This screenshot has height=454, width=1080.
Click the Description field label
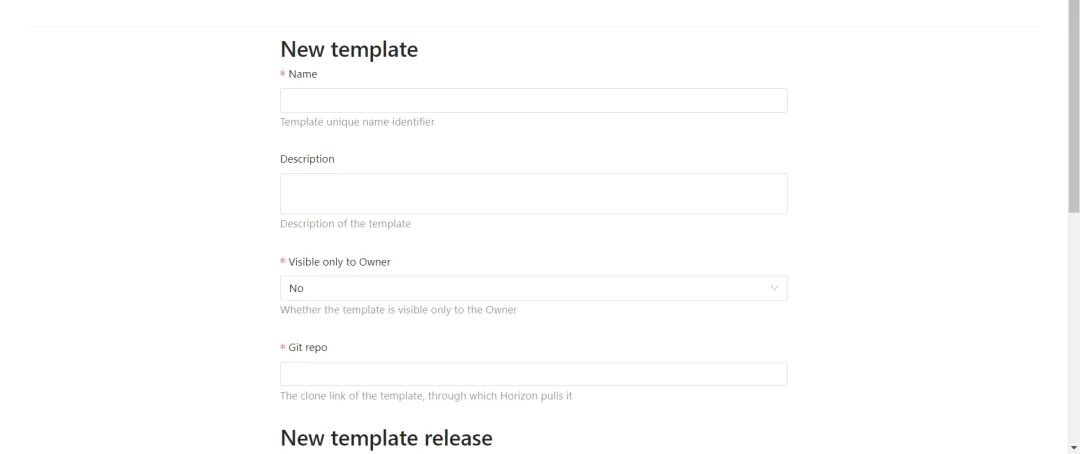pyautogui.click(x=307, y=159)
